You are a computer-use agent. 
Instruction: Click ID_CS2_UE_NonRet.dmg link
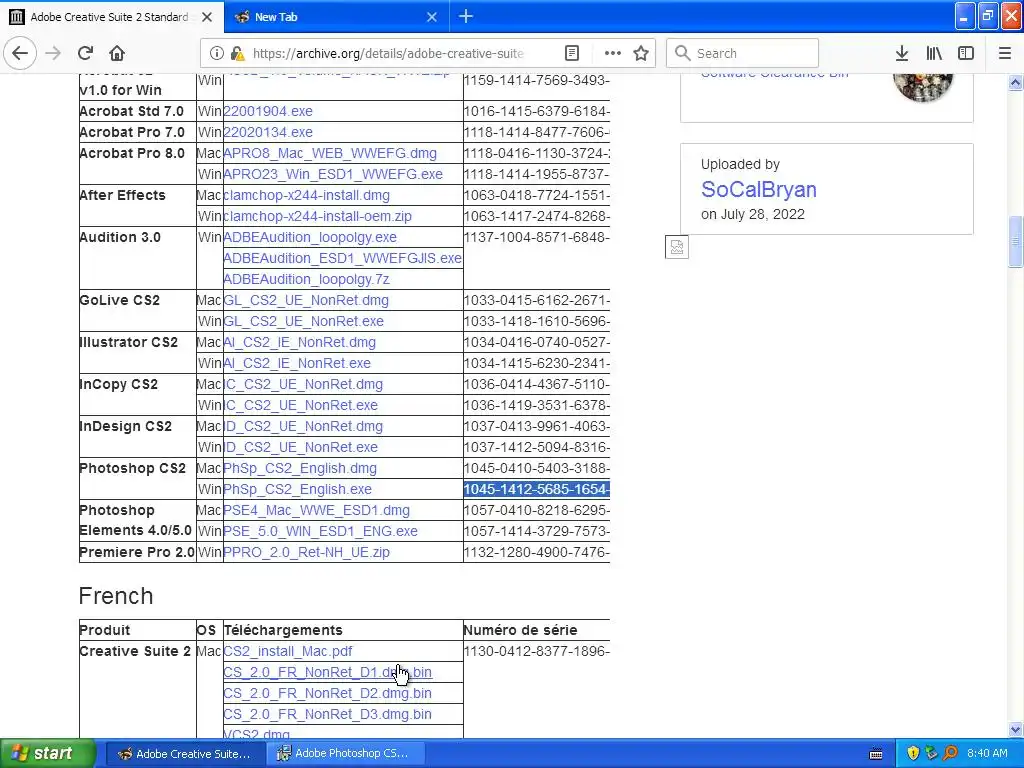(x=303, y=426)
